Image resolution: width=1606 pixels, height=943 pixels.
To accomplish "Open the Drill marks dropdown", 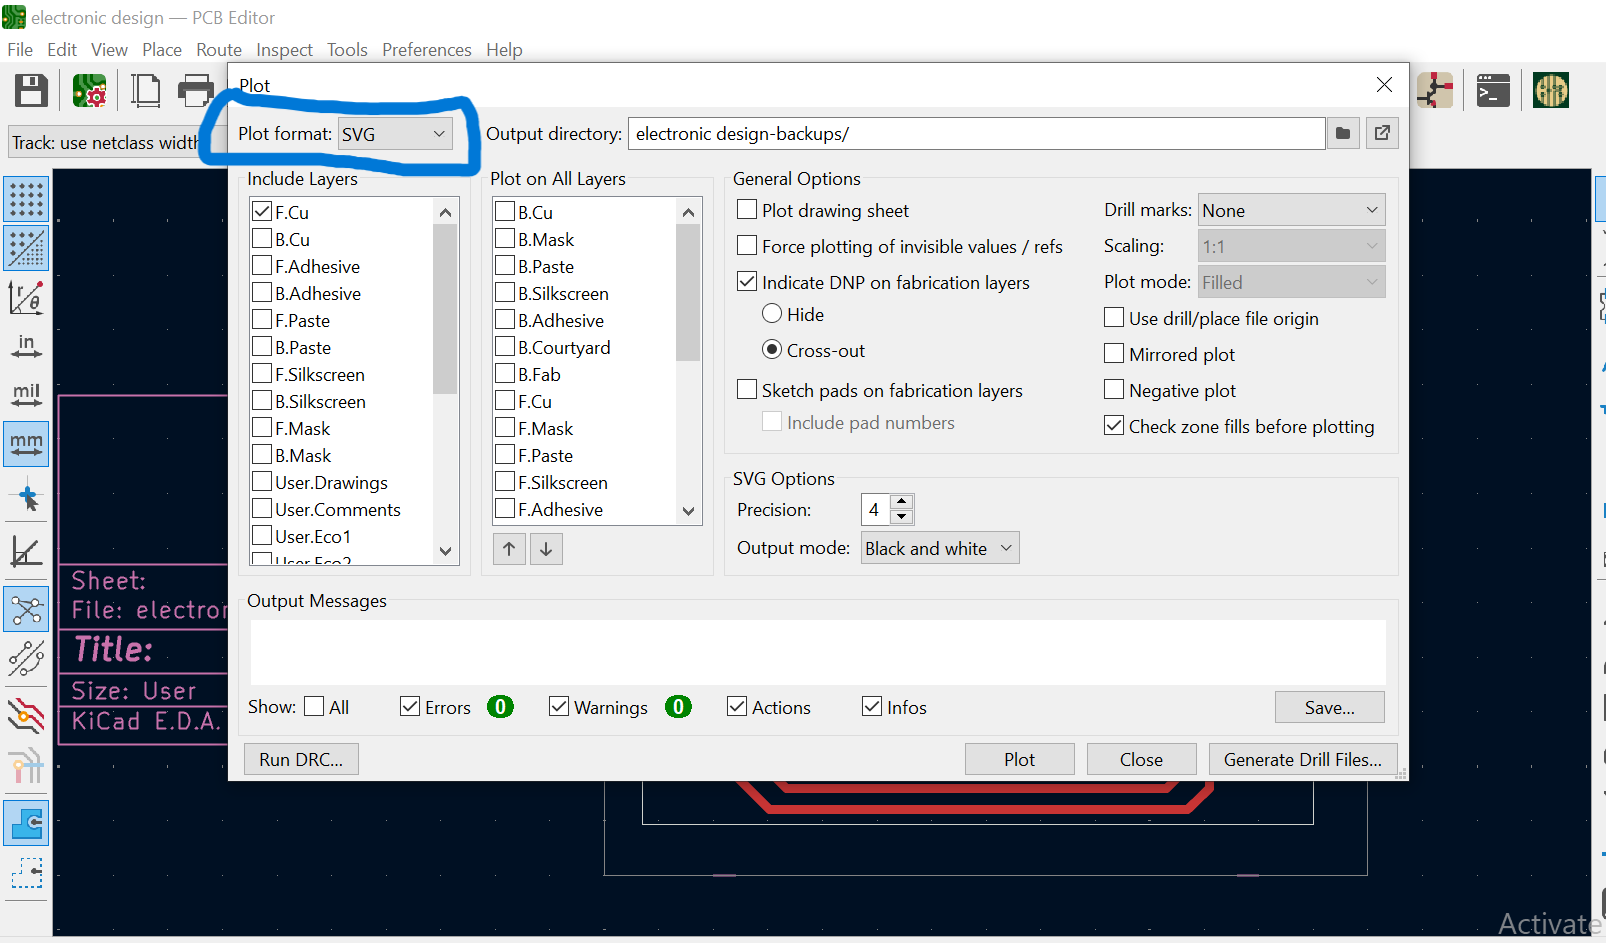I will (1291, 210).
